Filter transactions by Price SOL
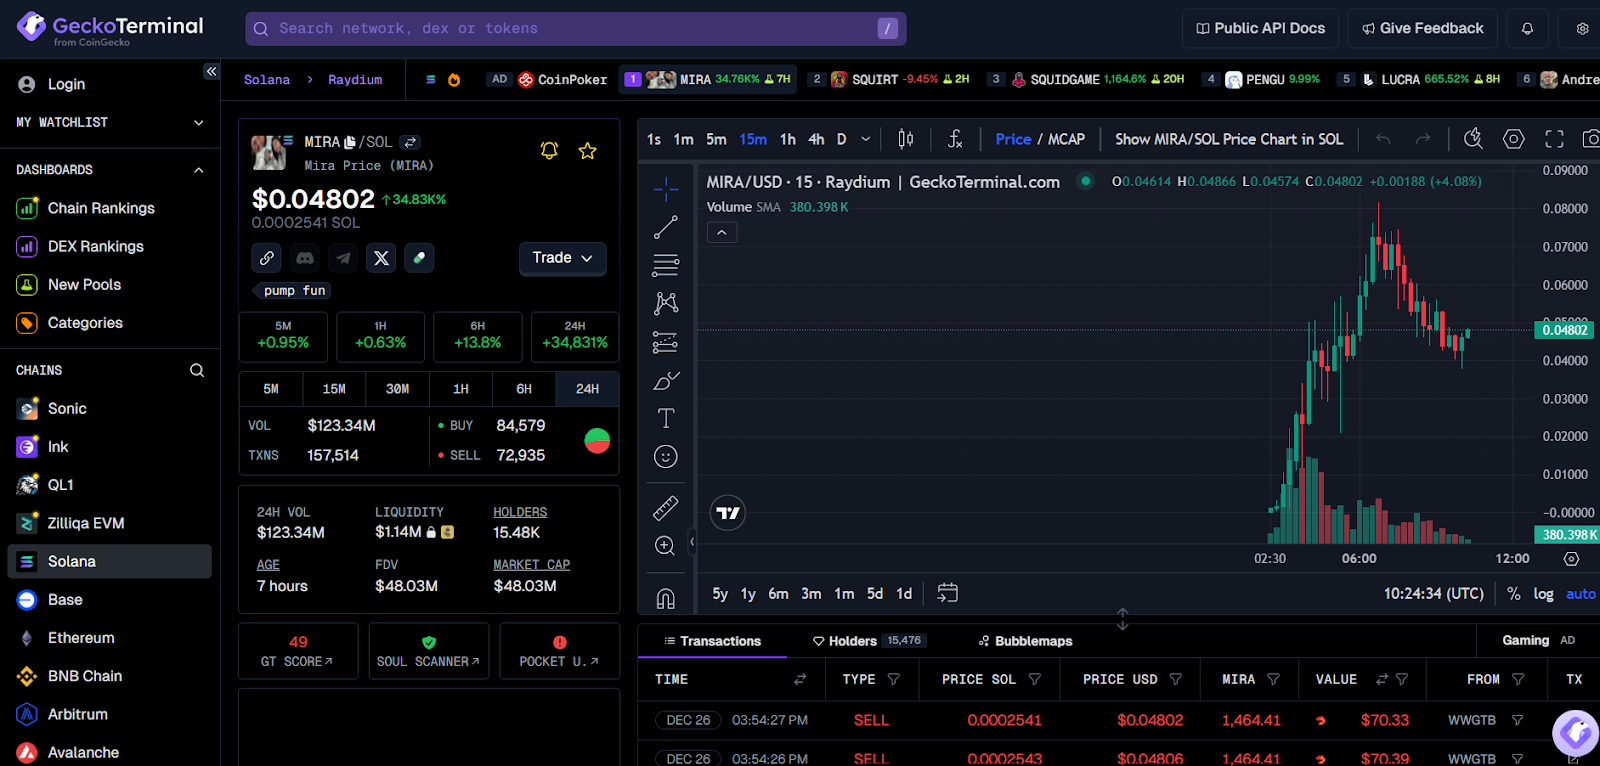The height and width of the screenshot is (766, 1600). point(1035,679)
